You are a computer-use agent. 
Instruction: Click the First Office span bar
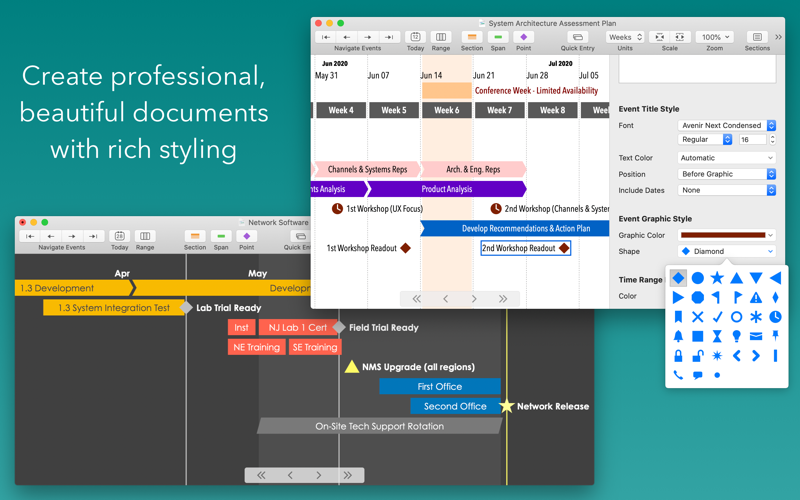(x=440, y=386)
